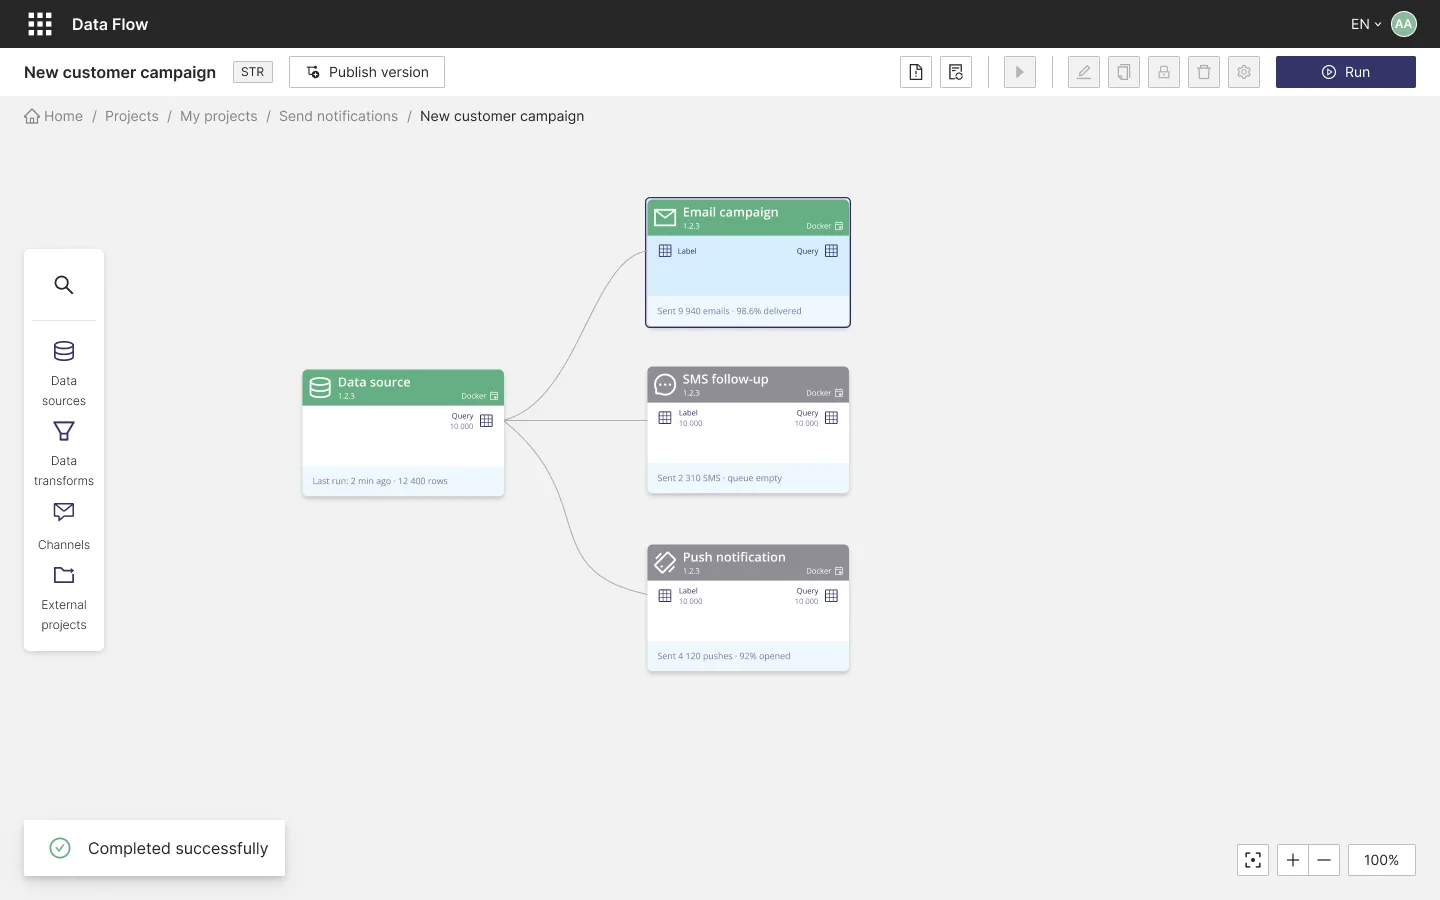The height and width of the screenshot is (900, 1440).
Task: Open Data transforms in side panel
Action: [x=64, y=455]
